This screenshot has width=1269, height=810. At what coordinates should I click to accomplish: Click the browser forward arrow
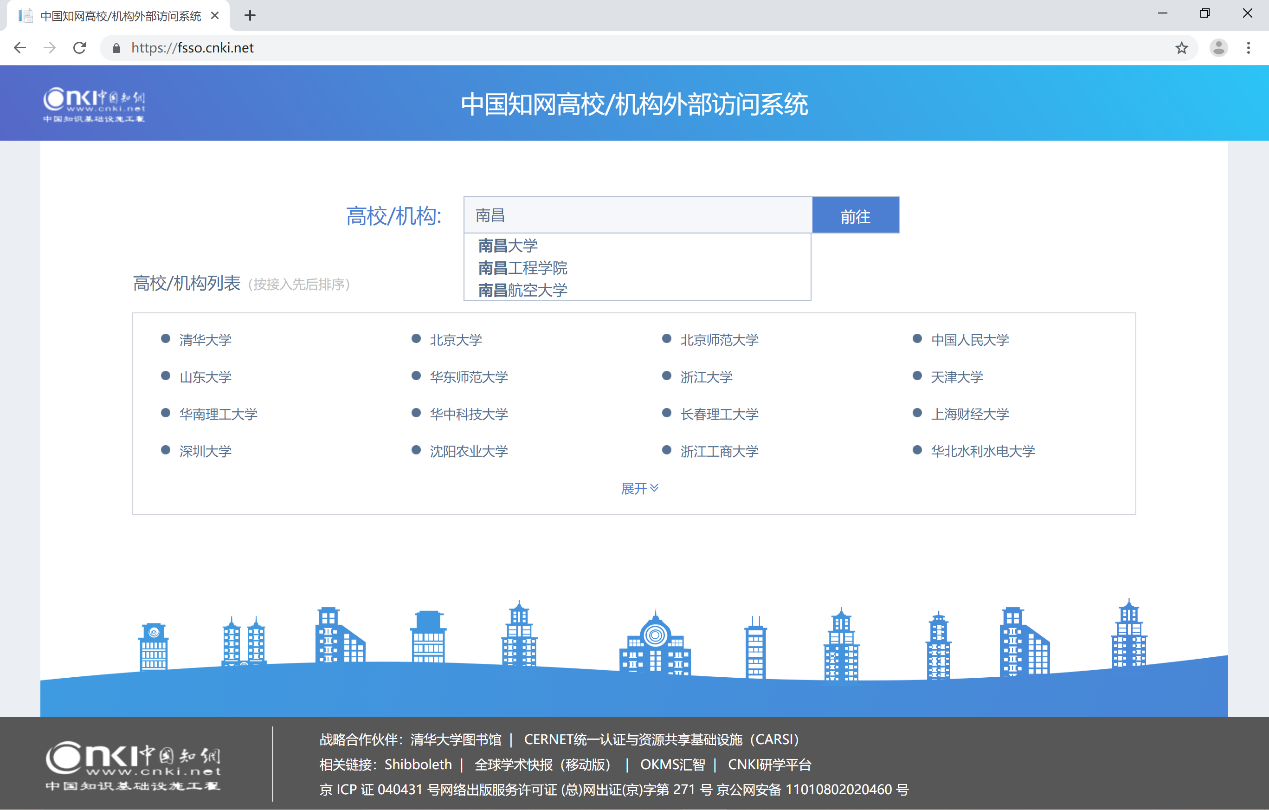[50, 47]
